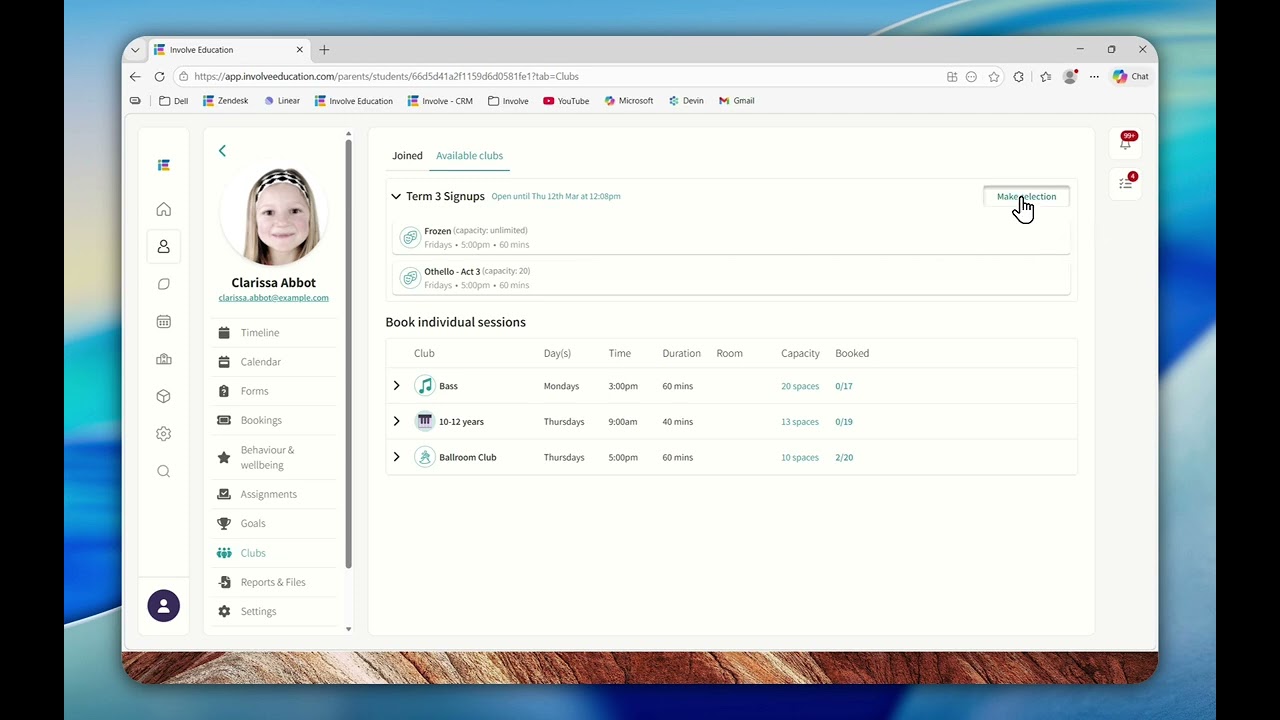Click the Frozen club theatre icon
The image size is (1280, 720).
[409, 237]
